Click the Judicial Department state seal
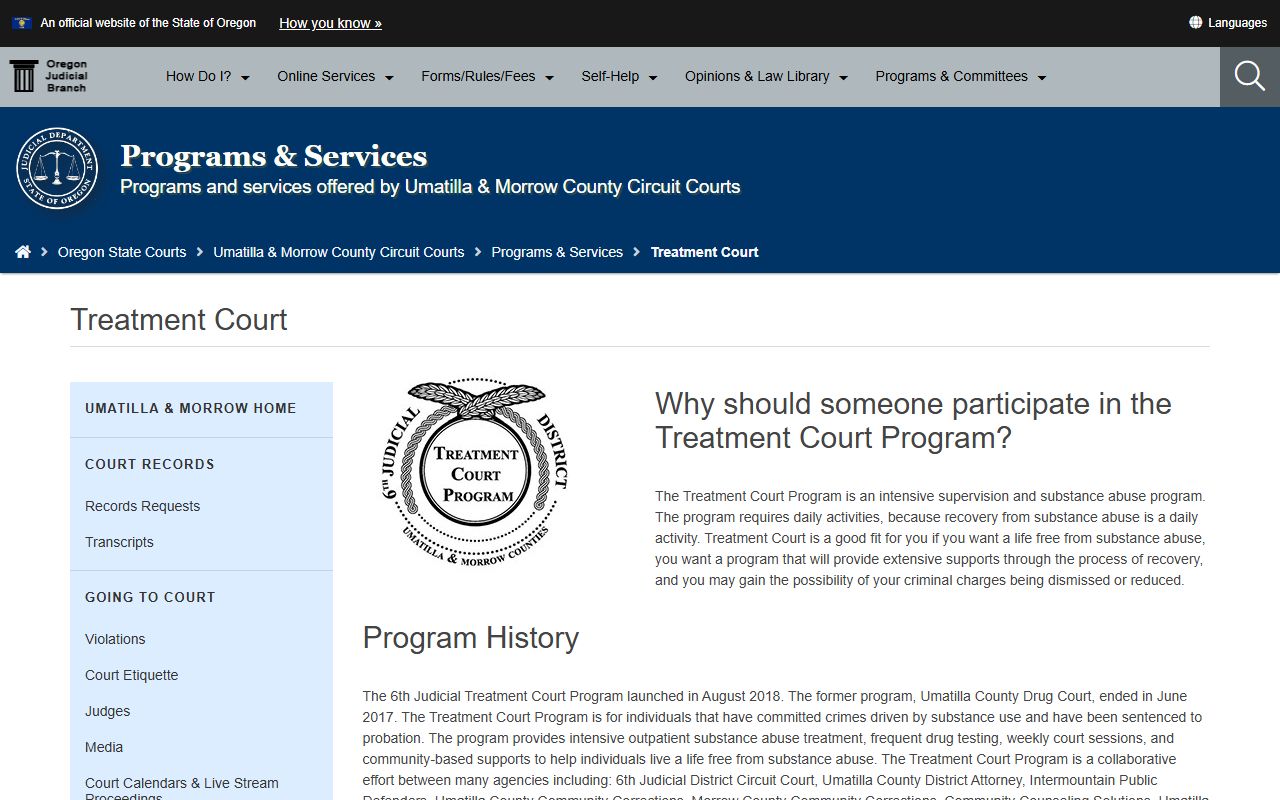The height and width of the screenshot is (800, 1280). [x=57, y=168]
